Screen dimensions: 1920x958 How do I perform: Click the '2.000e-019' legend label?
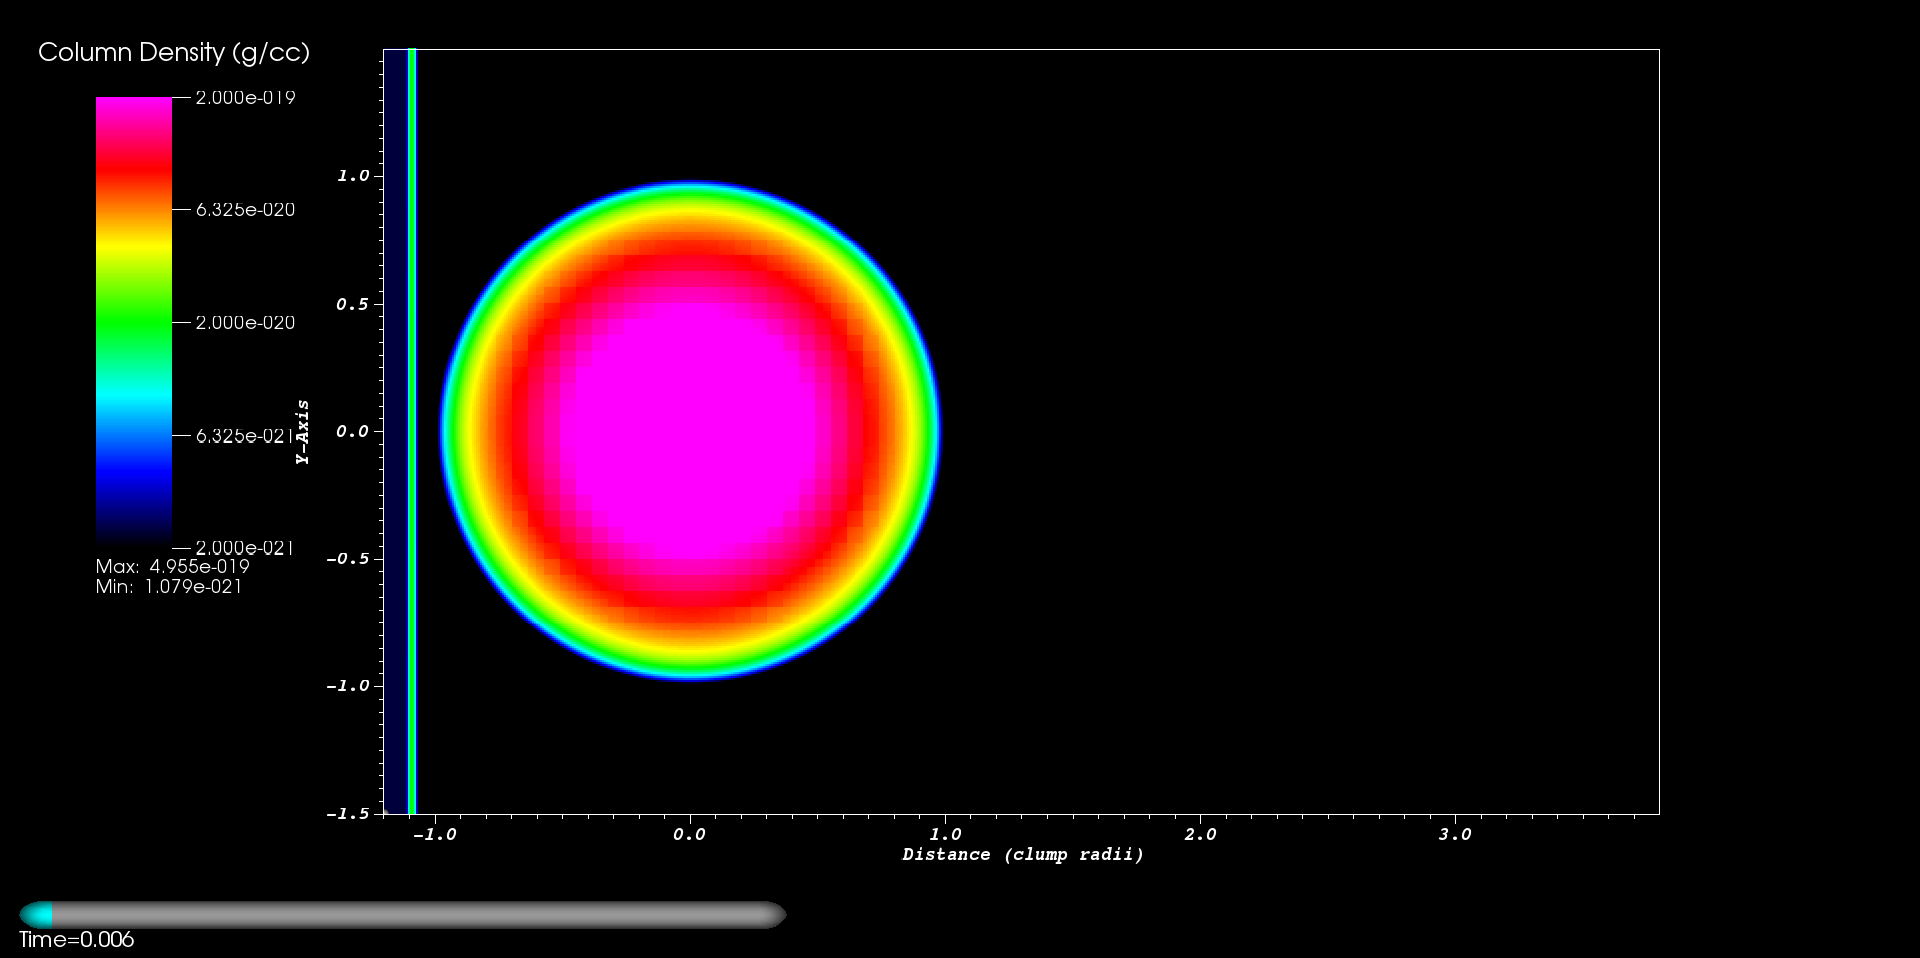tap(245, 97)
